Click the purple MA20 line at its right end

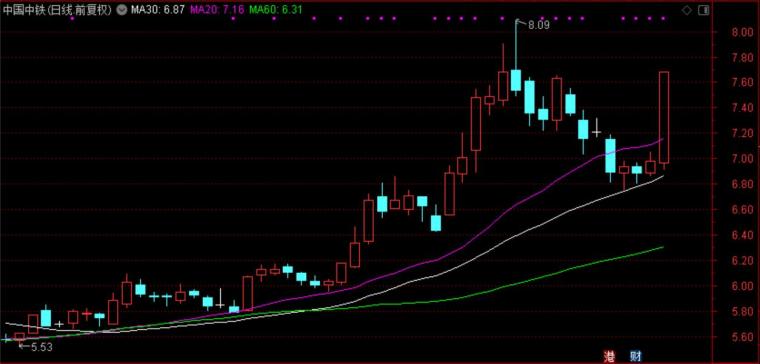[x=661, y=140]
